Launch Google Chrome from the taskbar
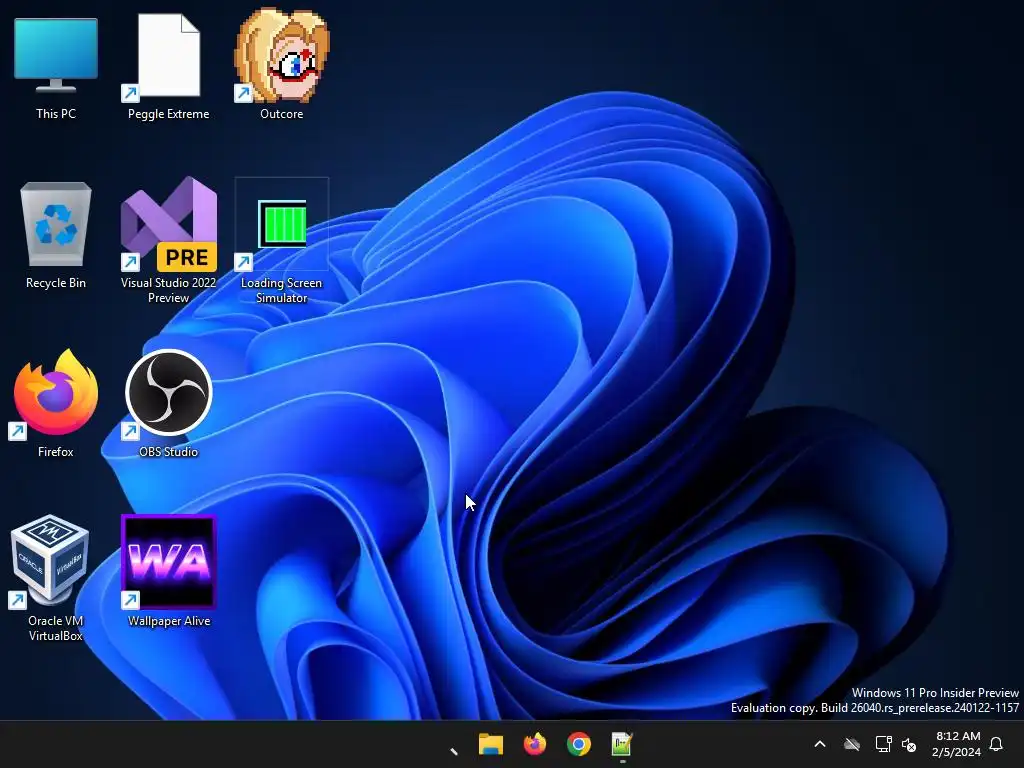Screen dimensions: 1024x768 579,744
